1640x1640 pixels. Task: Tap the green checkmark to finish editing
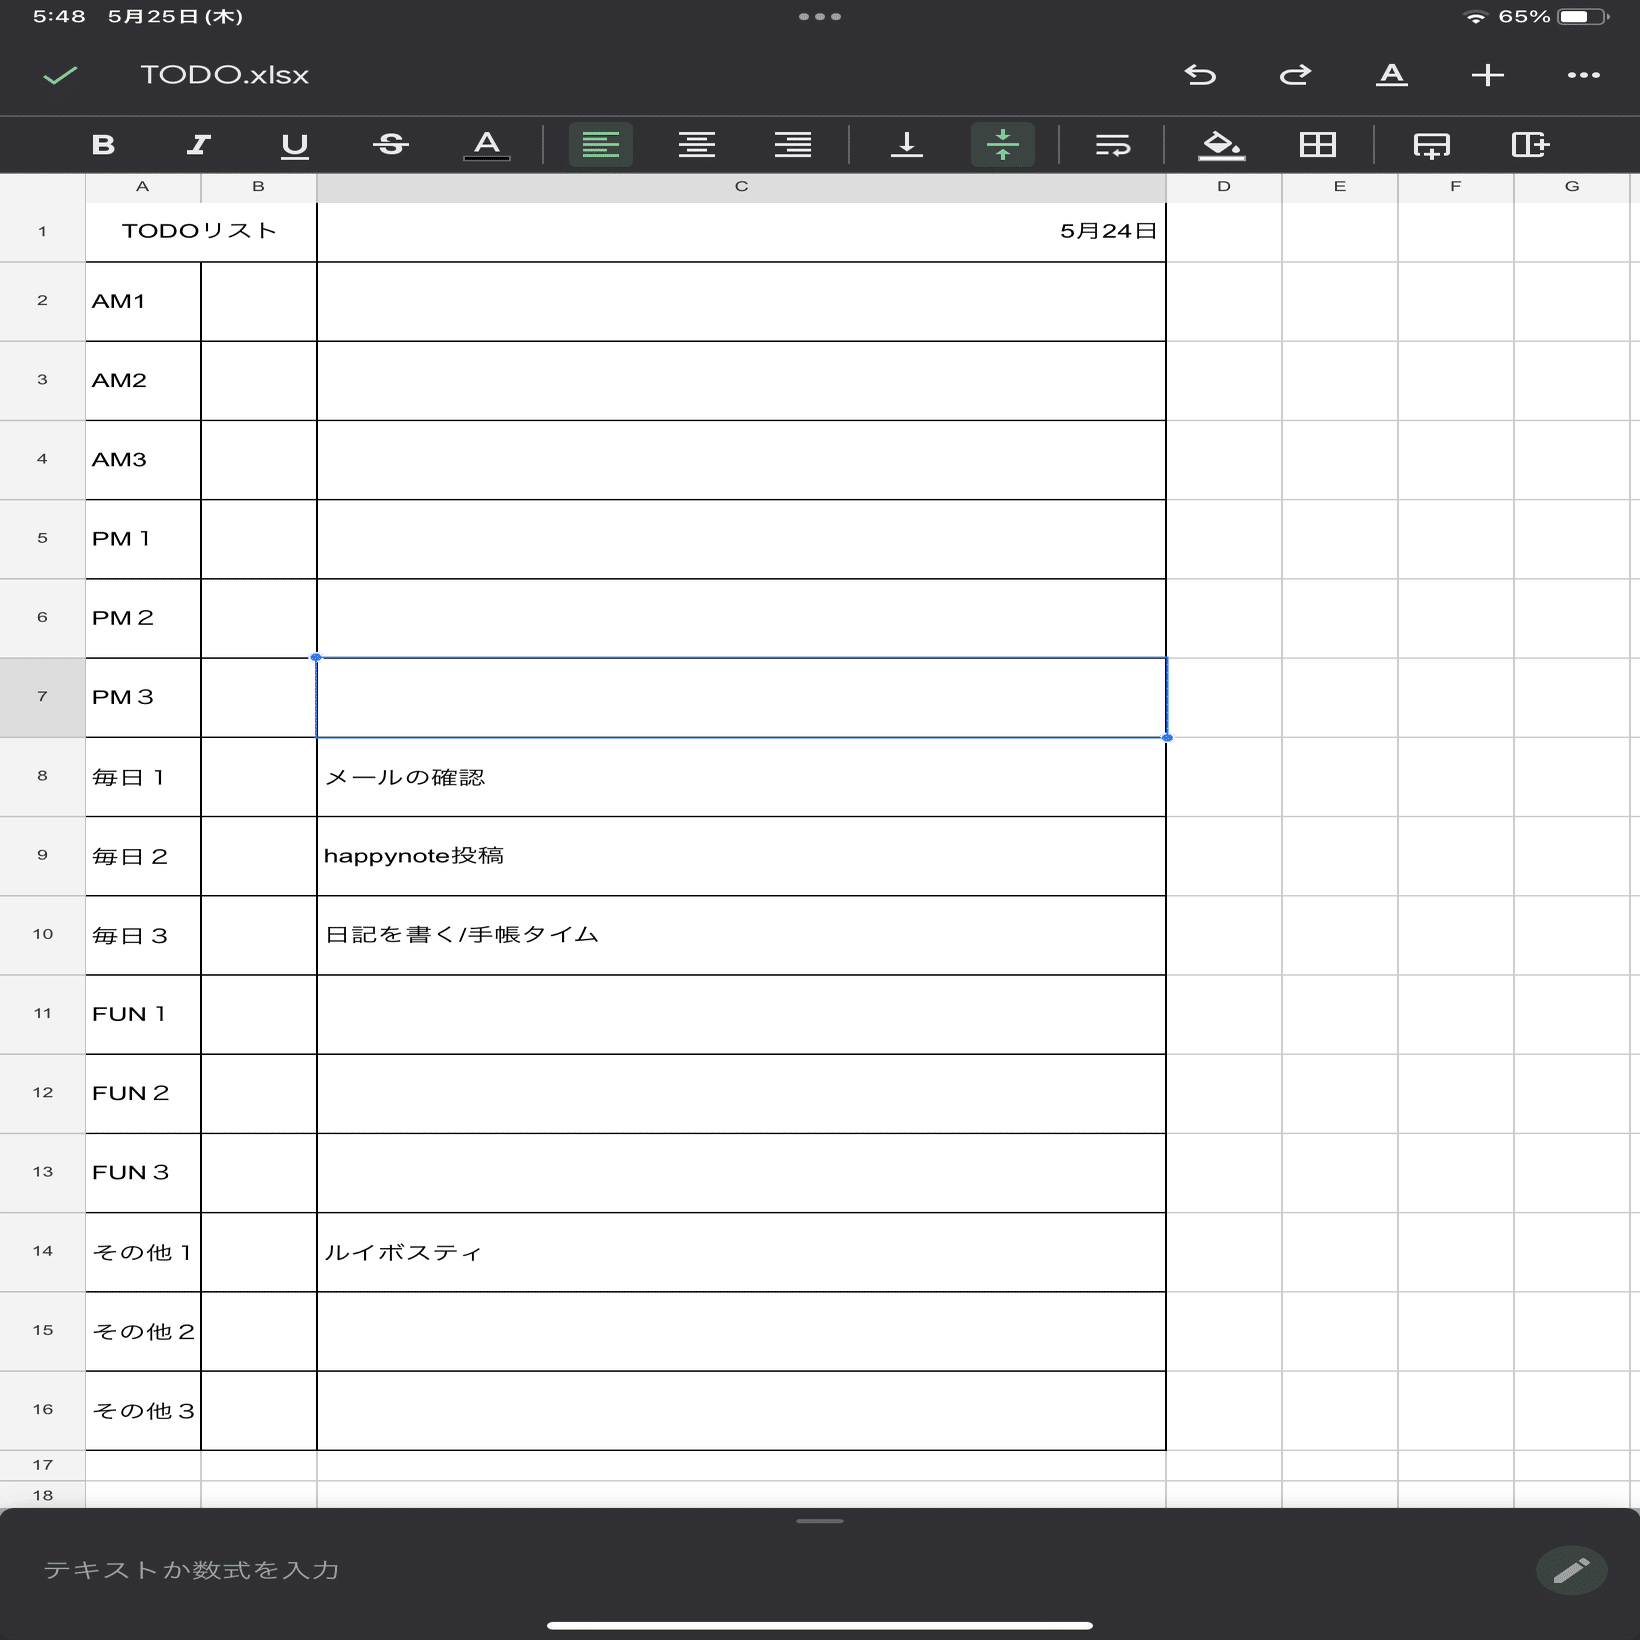(x=61, y=75)
